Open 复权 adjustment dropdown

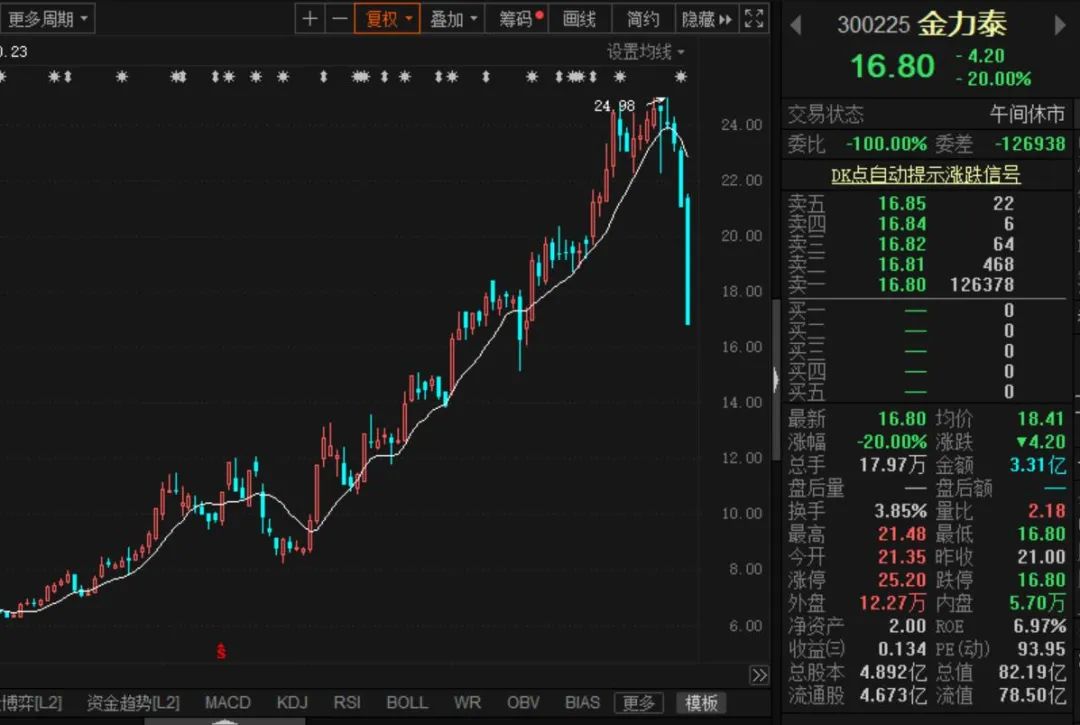(x=387, y=19)
